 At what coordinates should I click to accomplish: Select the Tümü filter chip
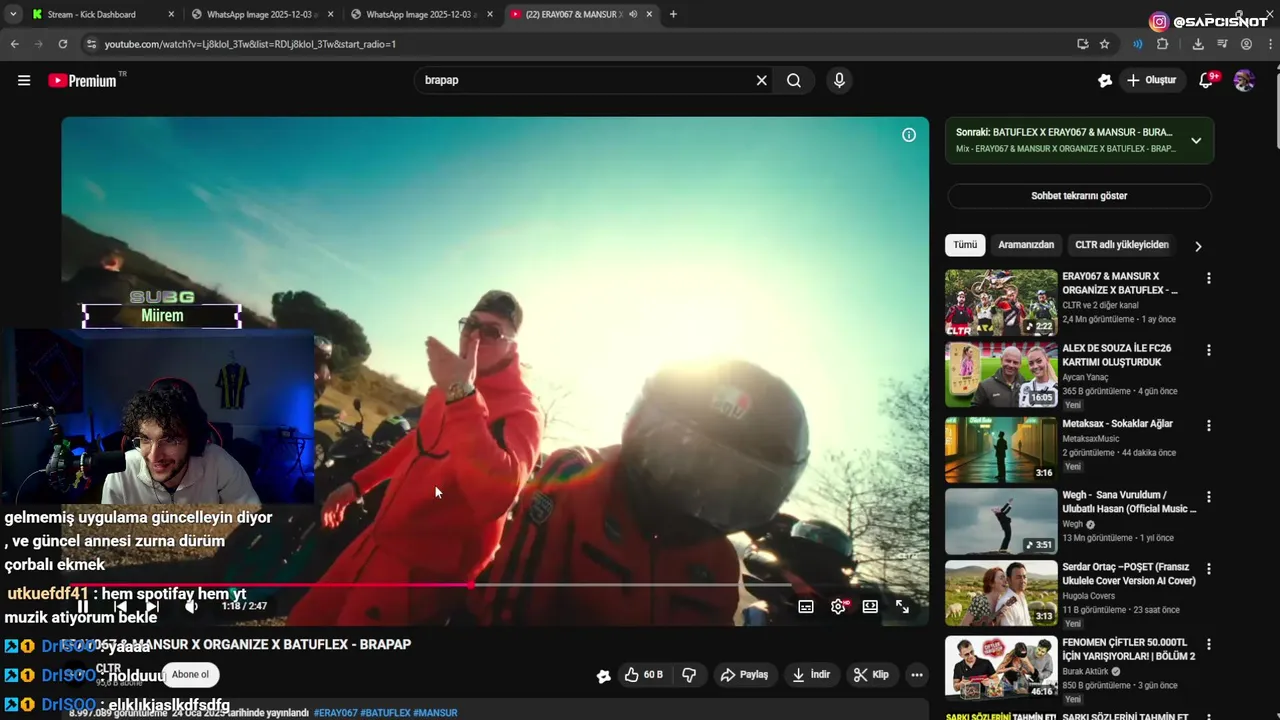965,245
